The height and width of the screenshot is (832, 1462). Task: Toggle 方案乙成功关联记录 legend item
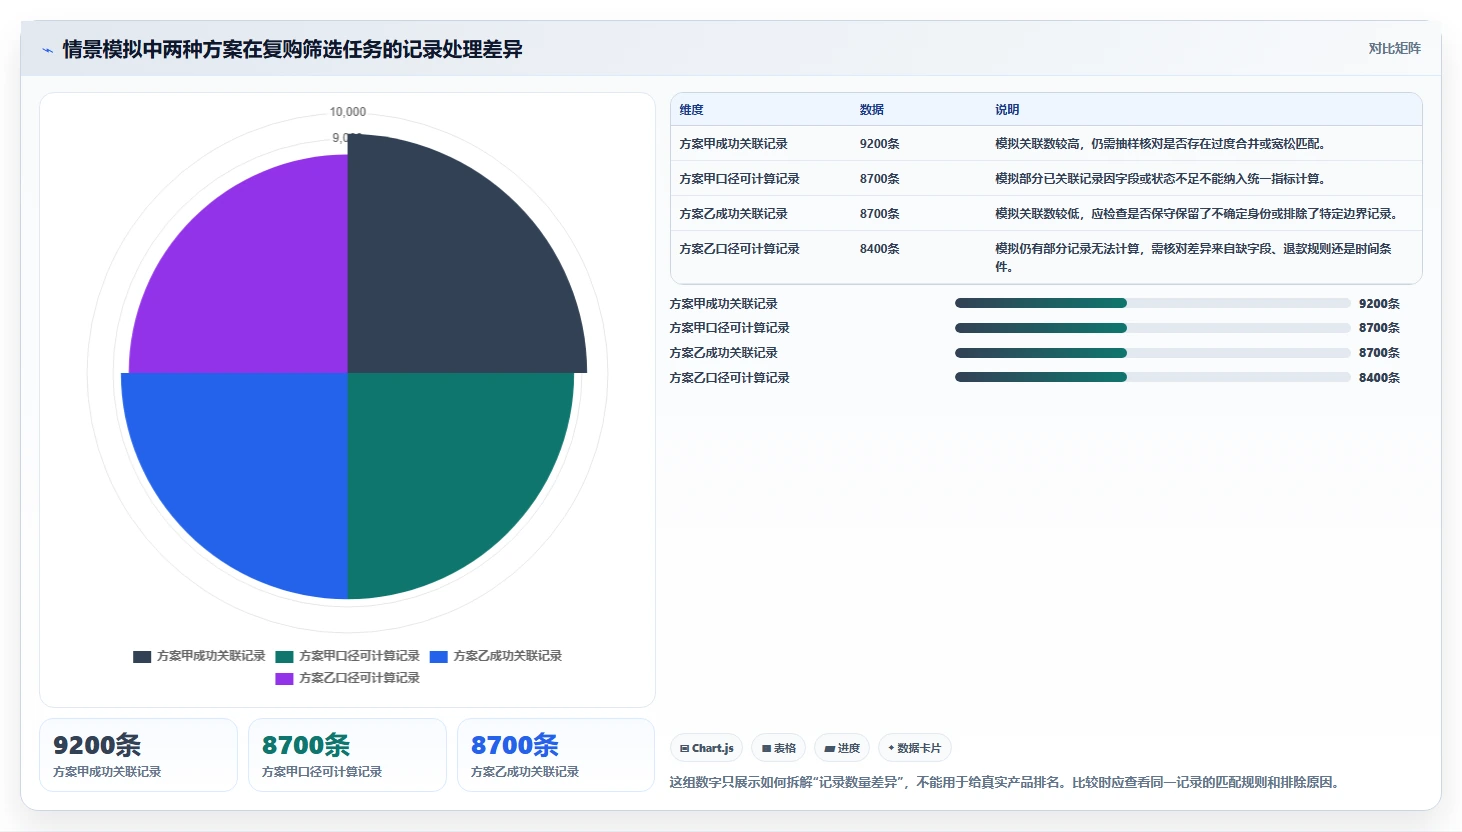coord(496,656)
